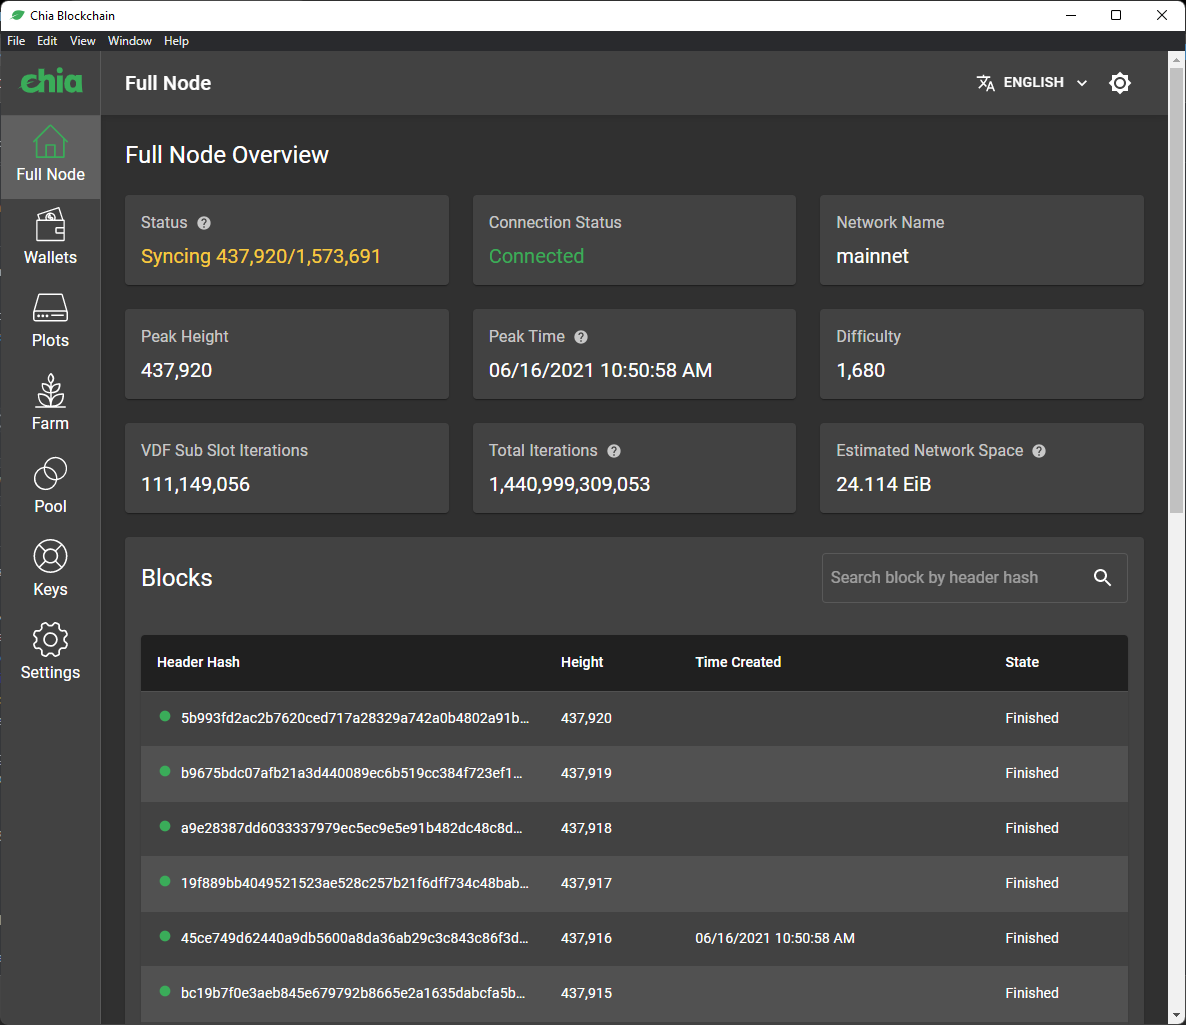Screen dimensions: 1186x1025
Task: Click the State column header
Action: 1022,662
